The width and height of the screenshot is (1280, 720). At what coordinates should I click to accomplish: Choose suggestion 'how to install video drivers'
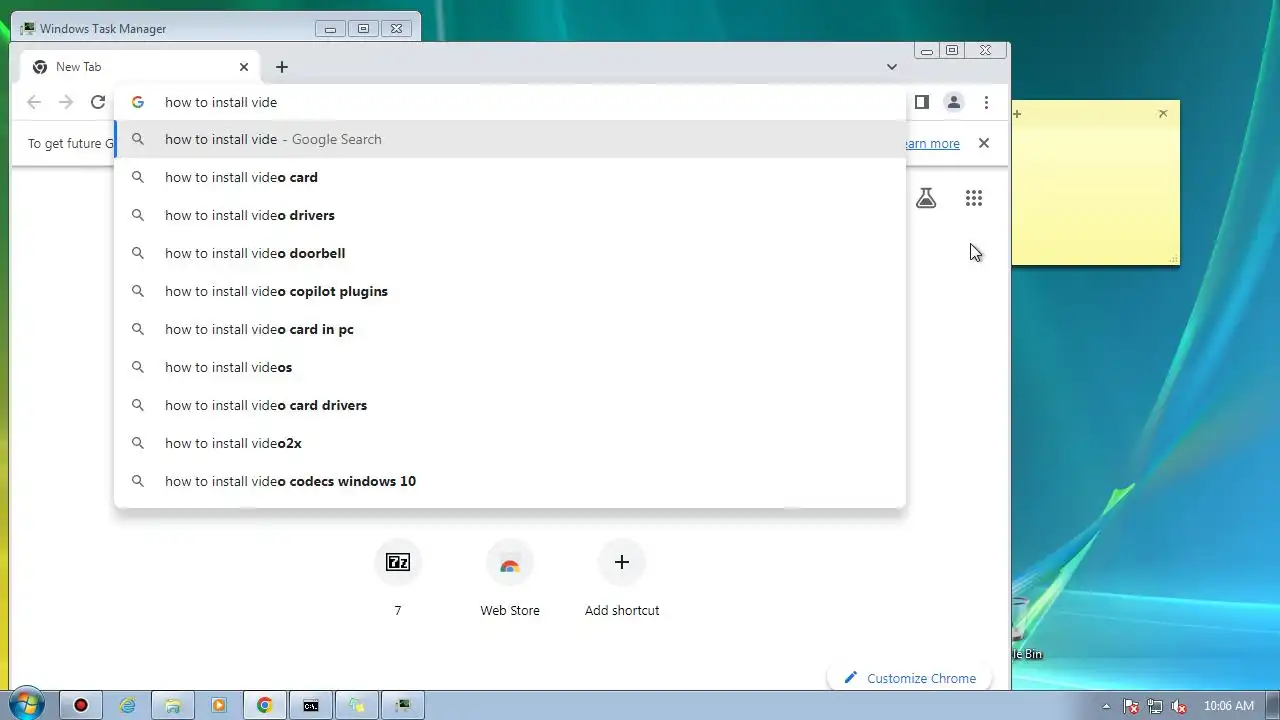tap(510, 215)
